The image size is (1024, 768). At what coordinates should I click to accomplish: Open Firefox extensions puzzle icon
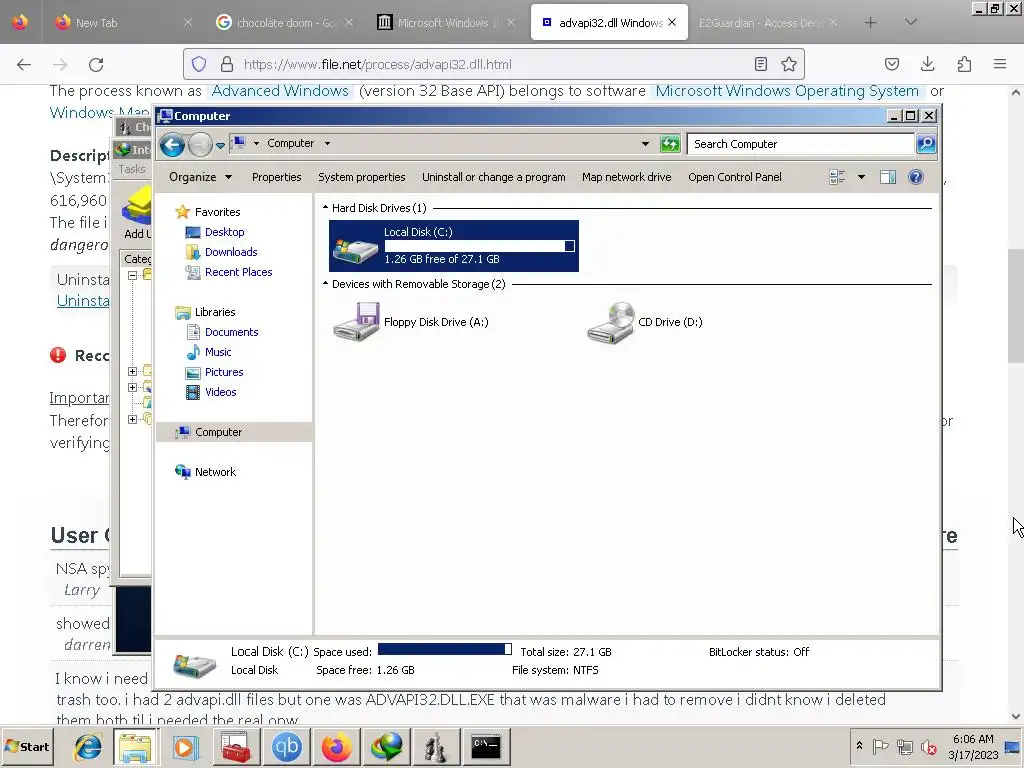(x=964, y=64)
